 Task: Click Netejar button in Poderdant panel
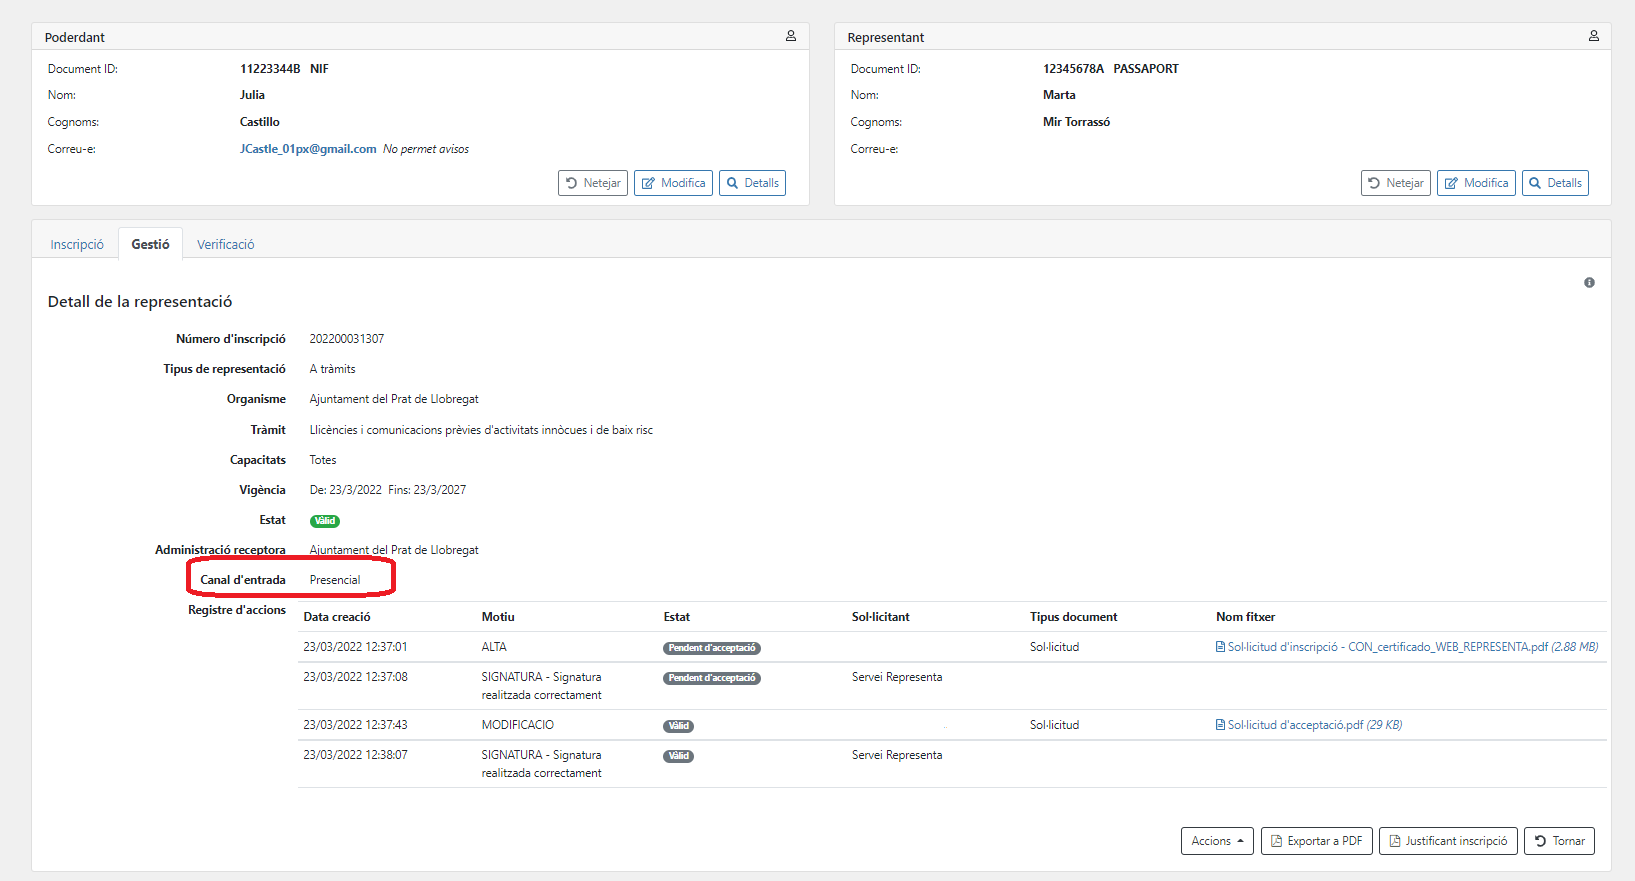tap(593, 183)
